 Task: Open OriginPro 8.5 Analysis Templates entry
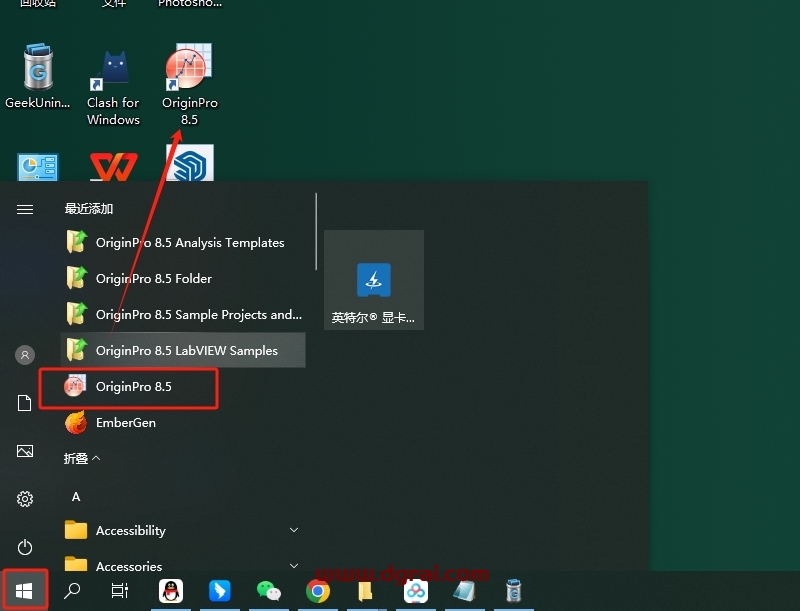pyautogui.click(x=183, y=243)
